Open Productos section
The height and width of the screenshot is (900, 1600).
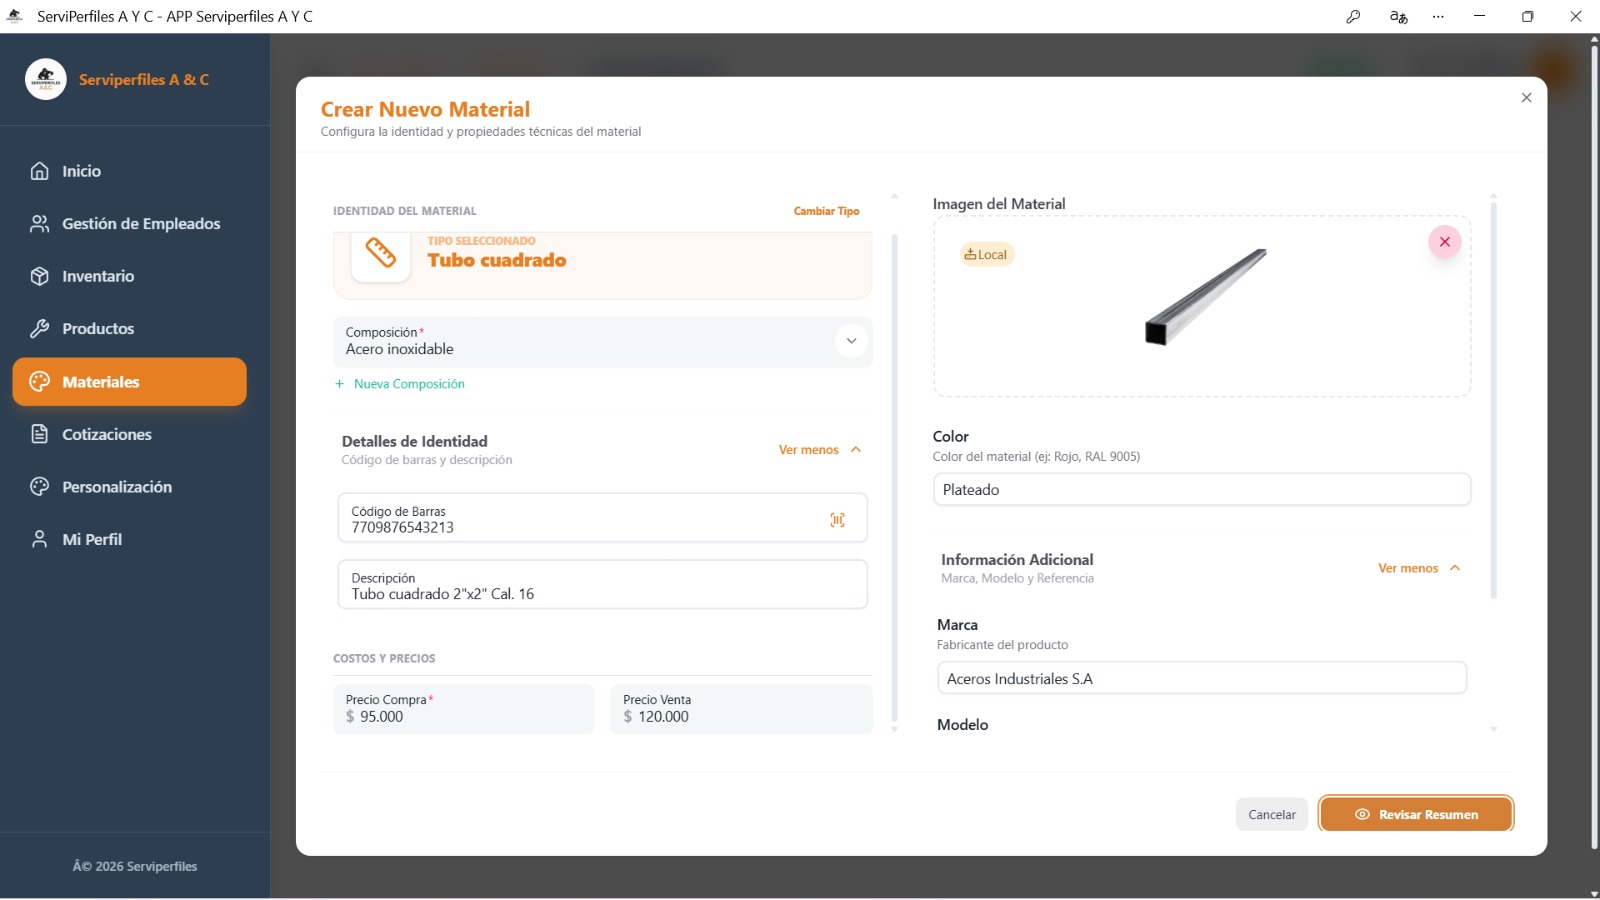(129, 329)
